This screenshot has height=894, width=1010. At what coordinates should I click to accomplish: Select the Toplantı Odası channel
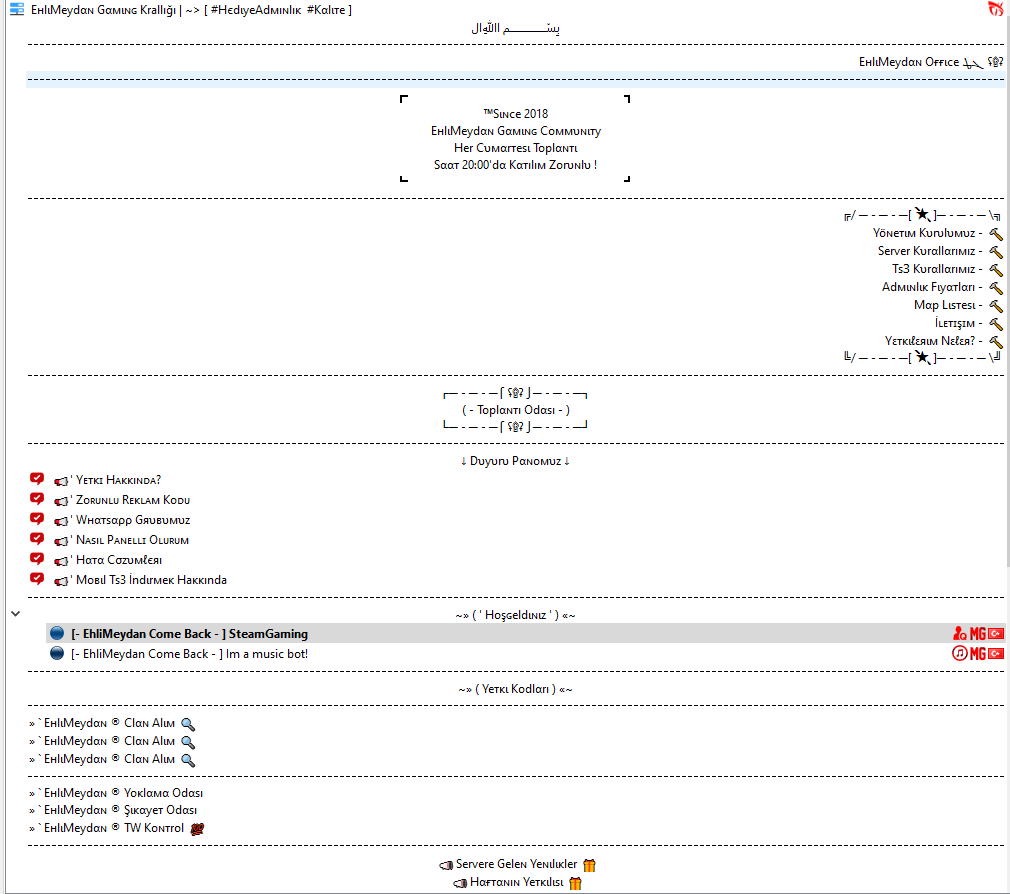pyautogui.click(x=516, y=410)
